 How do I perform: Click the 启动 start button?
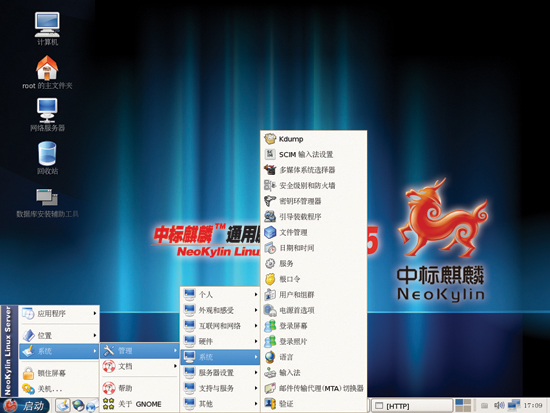25,406
